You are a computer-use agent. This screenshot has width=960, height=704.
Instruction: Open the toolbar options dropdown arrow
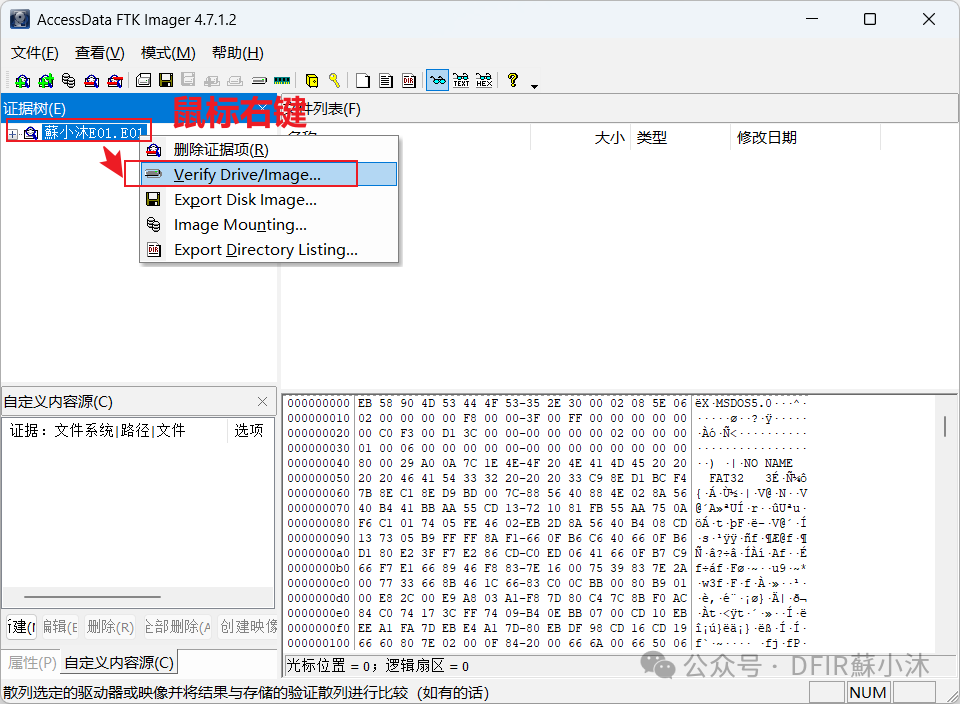[534, 86]
